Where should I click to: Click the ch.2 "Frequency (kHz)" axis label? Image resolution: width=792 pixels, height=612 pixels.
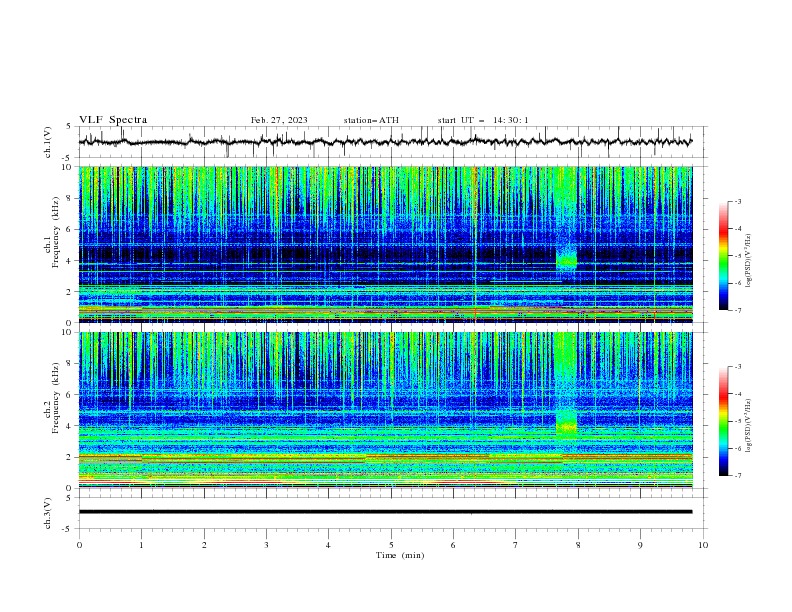click(x=56, y=398)
